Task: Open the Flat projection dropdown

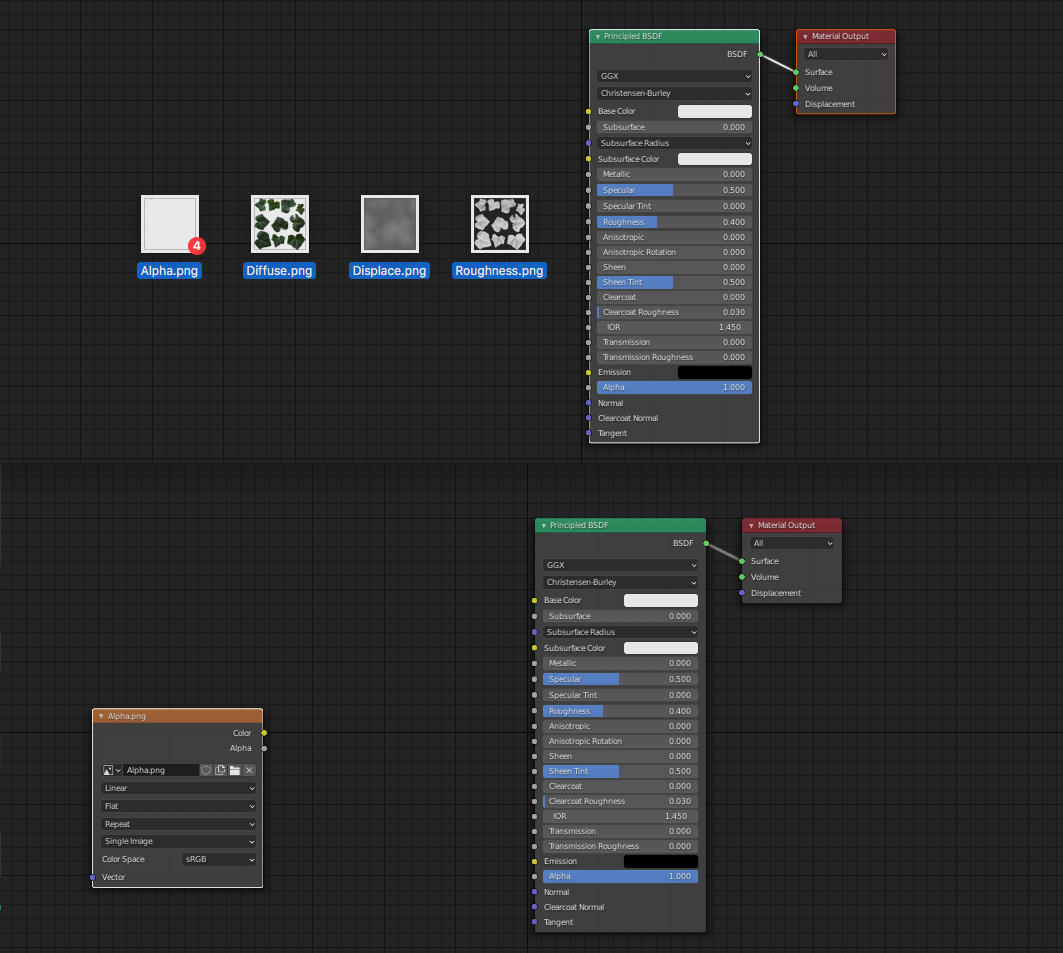Action: pos(178,806)
